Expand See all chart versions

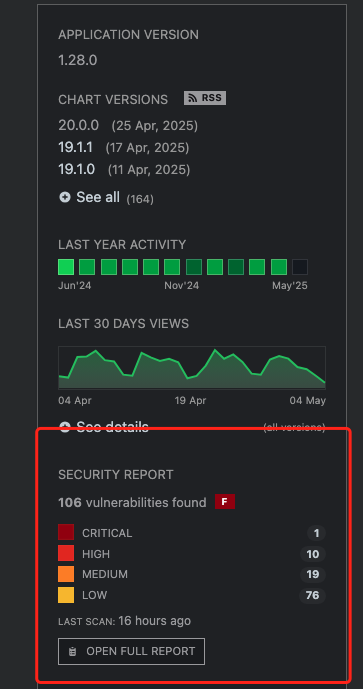click(98, 197)
